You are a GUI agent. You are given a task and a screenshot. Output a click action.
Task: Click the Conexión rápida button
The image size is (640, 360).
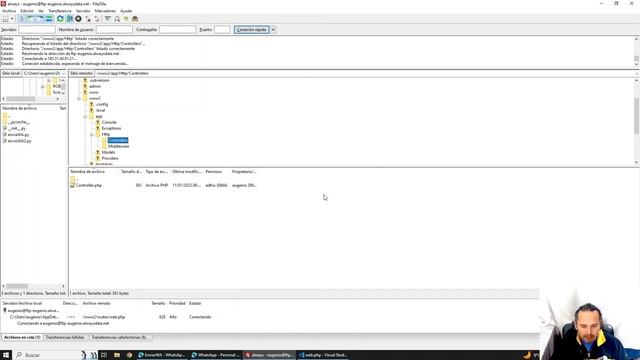click(251, 29)
